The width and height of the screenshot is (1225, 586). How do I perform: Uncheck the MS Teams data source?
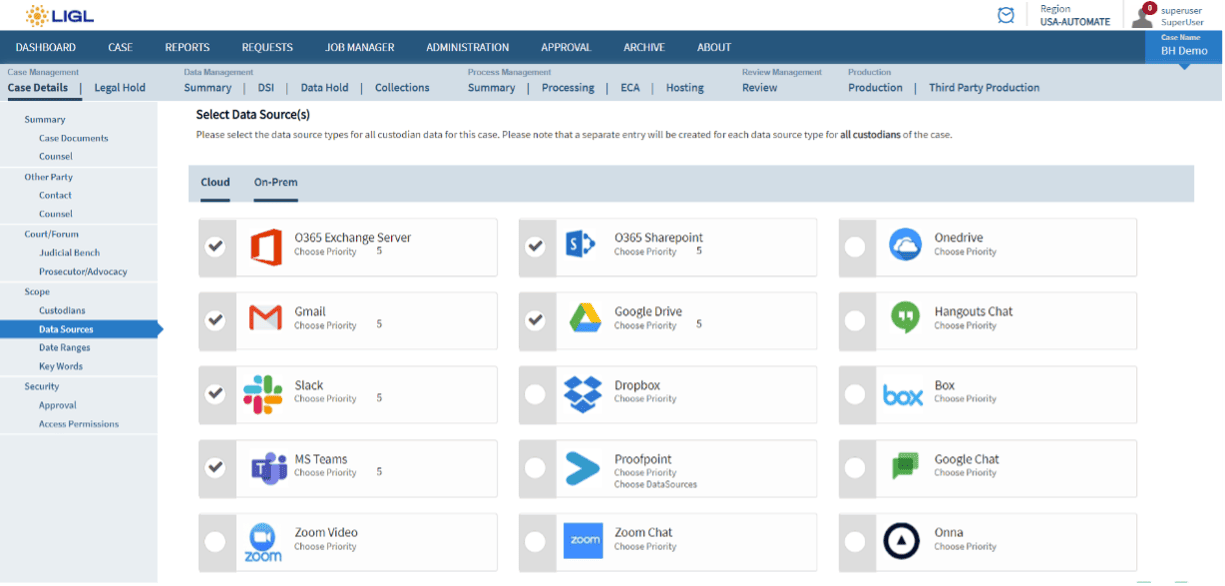[215, 467]
